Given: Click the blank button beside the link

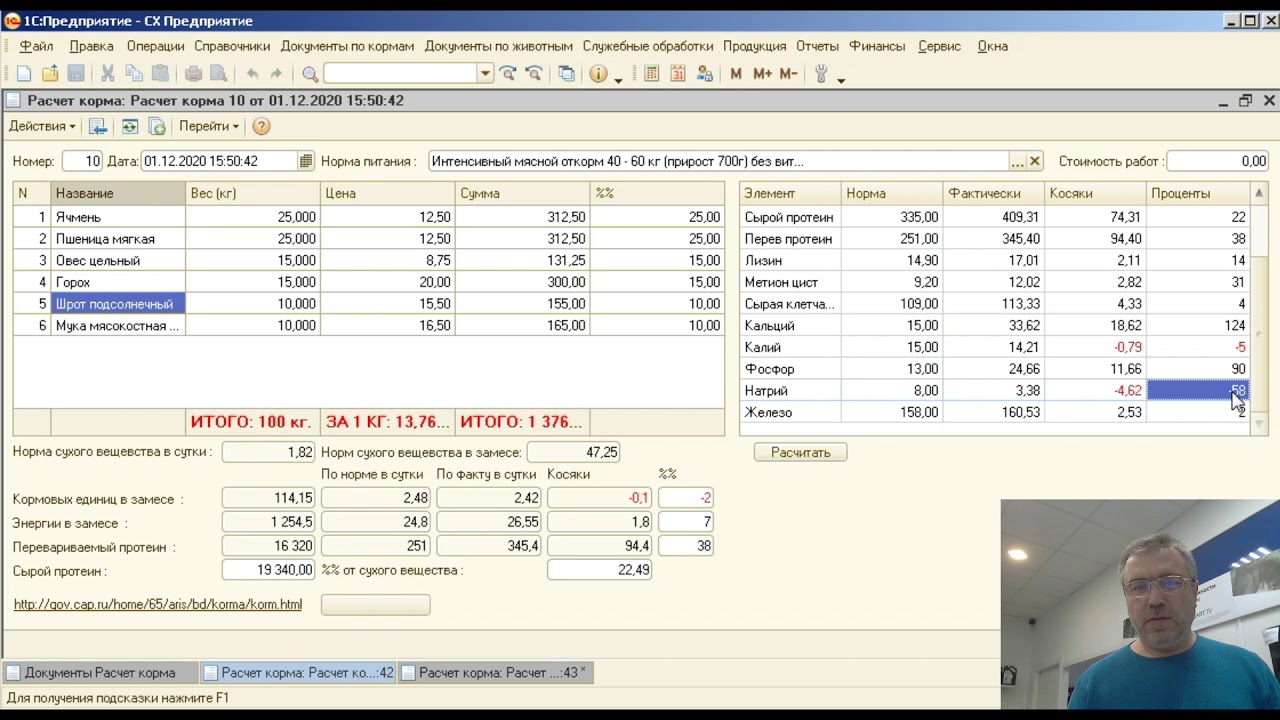Looking at the screenshot, I should [375, 605].
